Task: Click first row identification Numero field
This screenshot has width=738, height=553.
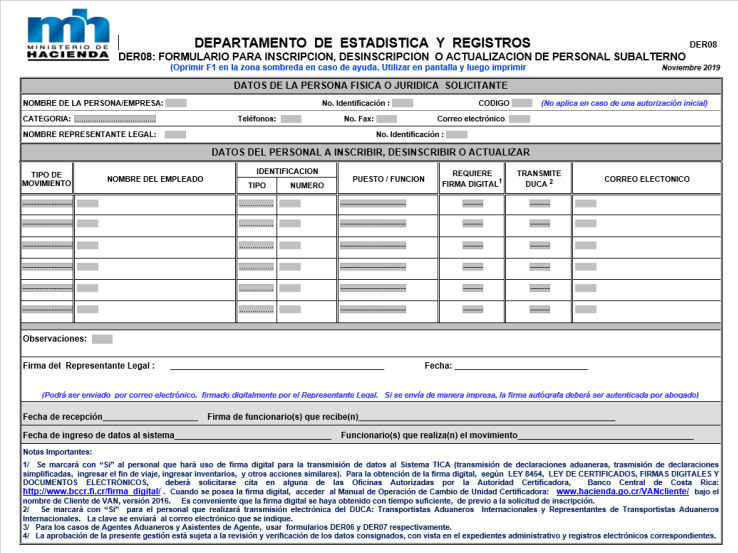Action: pyautogui.click(x=290, y=204)
